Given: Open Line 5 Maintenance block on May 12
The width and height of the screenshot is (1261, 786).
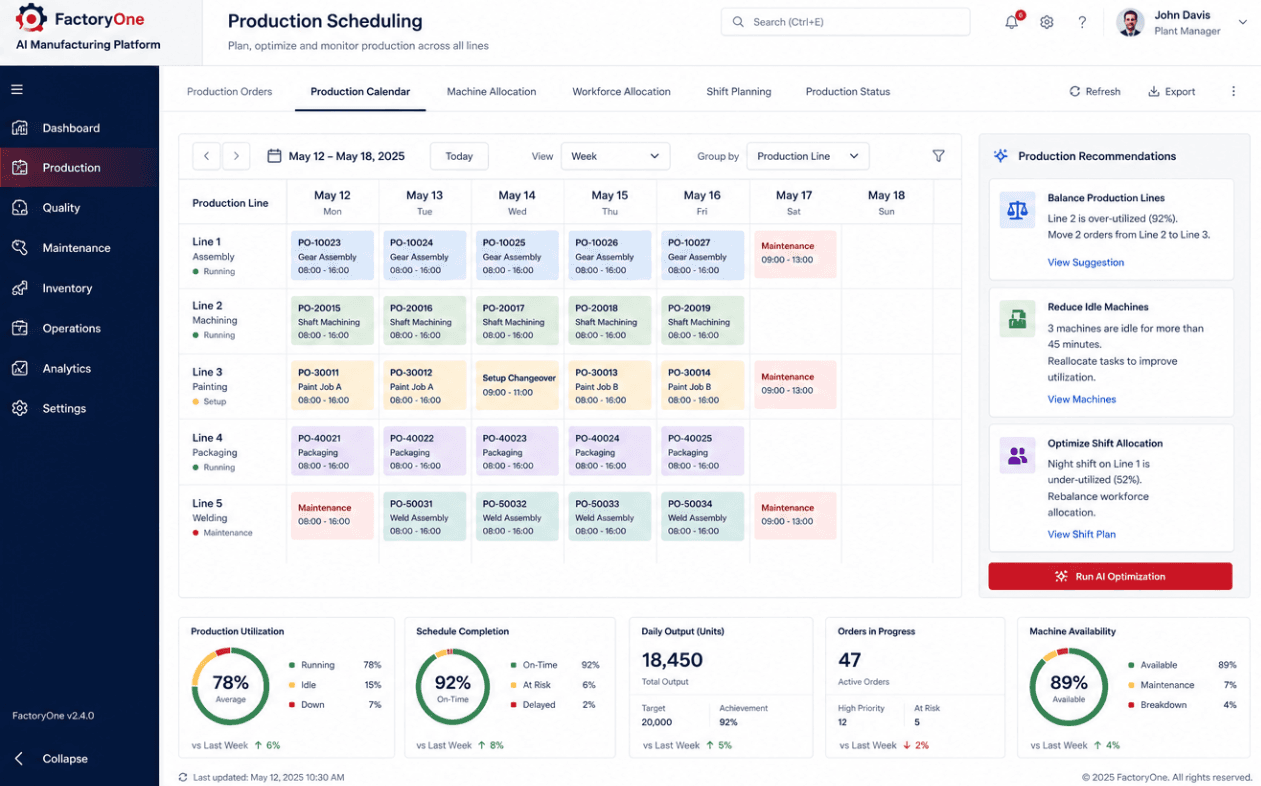Looking at the screenshot, I should [x=332, y=516].
